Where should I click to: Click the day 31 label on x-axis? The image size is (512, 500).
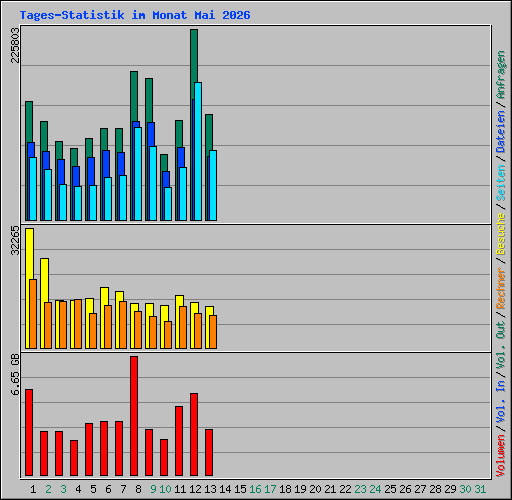(480, 489)
